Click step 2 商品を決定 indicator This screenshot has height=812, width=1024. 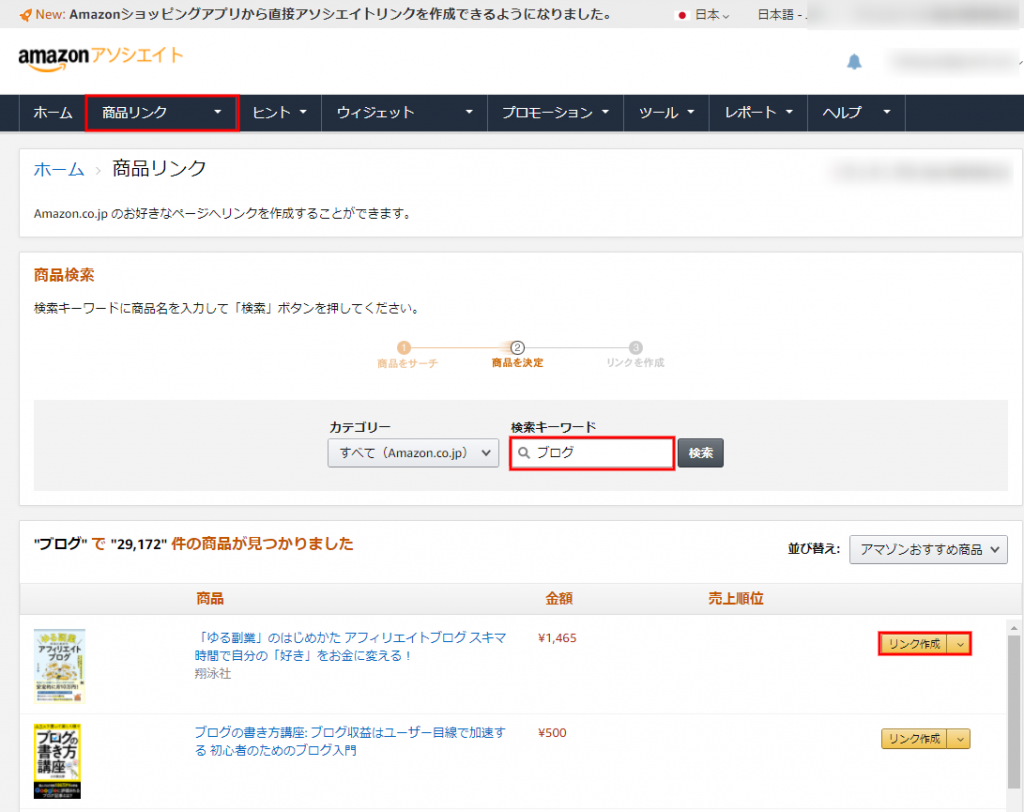(517, 355)
